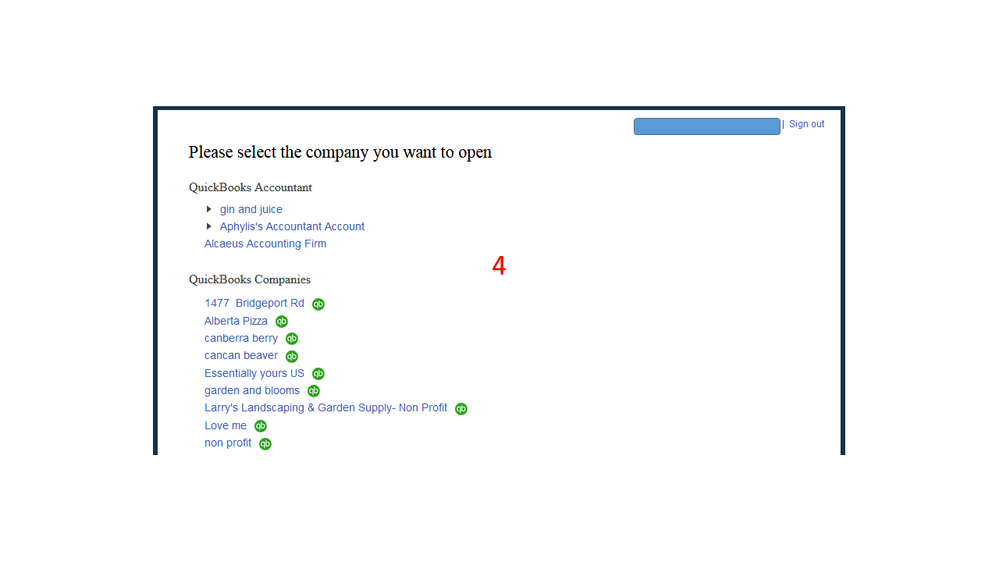
Task: Expand Aphylis's Accountant Account triangle
Action: pos(209,226)
